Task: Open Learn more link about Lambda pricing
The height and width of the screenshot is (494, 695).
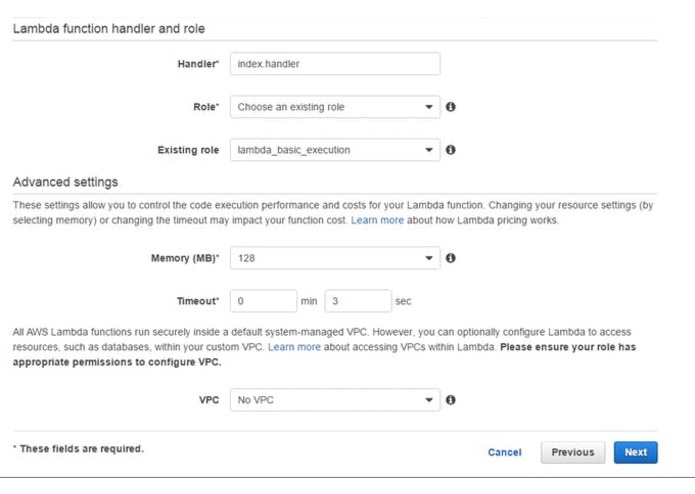Action: [377, 220]
